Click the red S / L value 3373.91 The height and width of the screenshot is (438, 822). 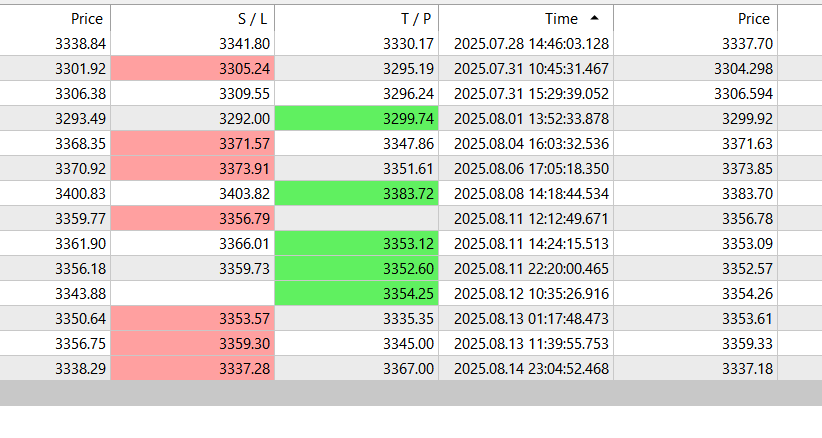click(193, 168)
